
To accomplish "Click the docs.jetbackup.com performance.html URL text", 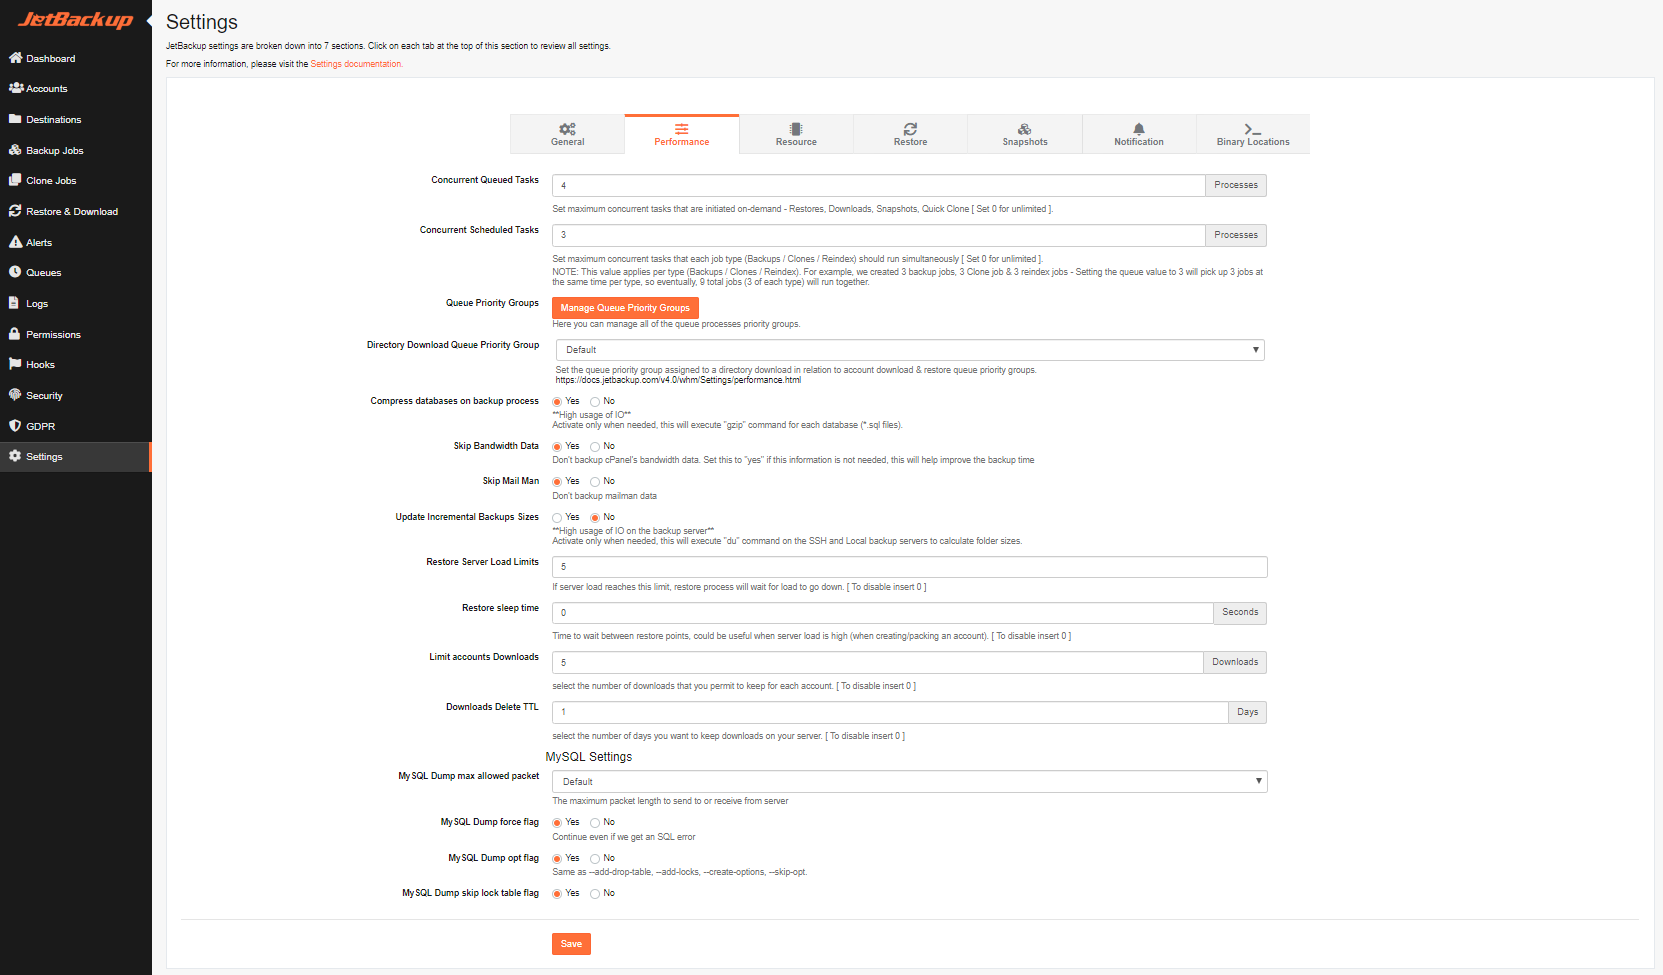I will point(678,380).
